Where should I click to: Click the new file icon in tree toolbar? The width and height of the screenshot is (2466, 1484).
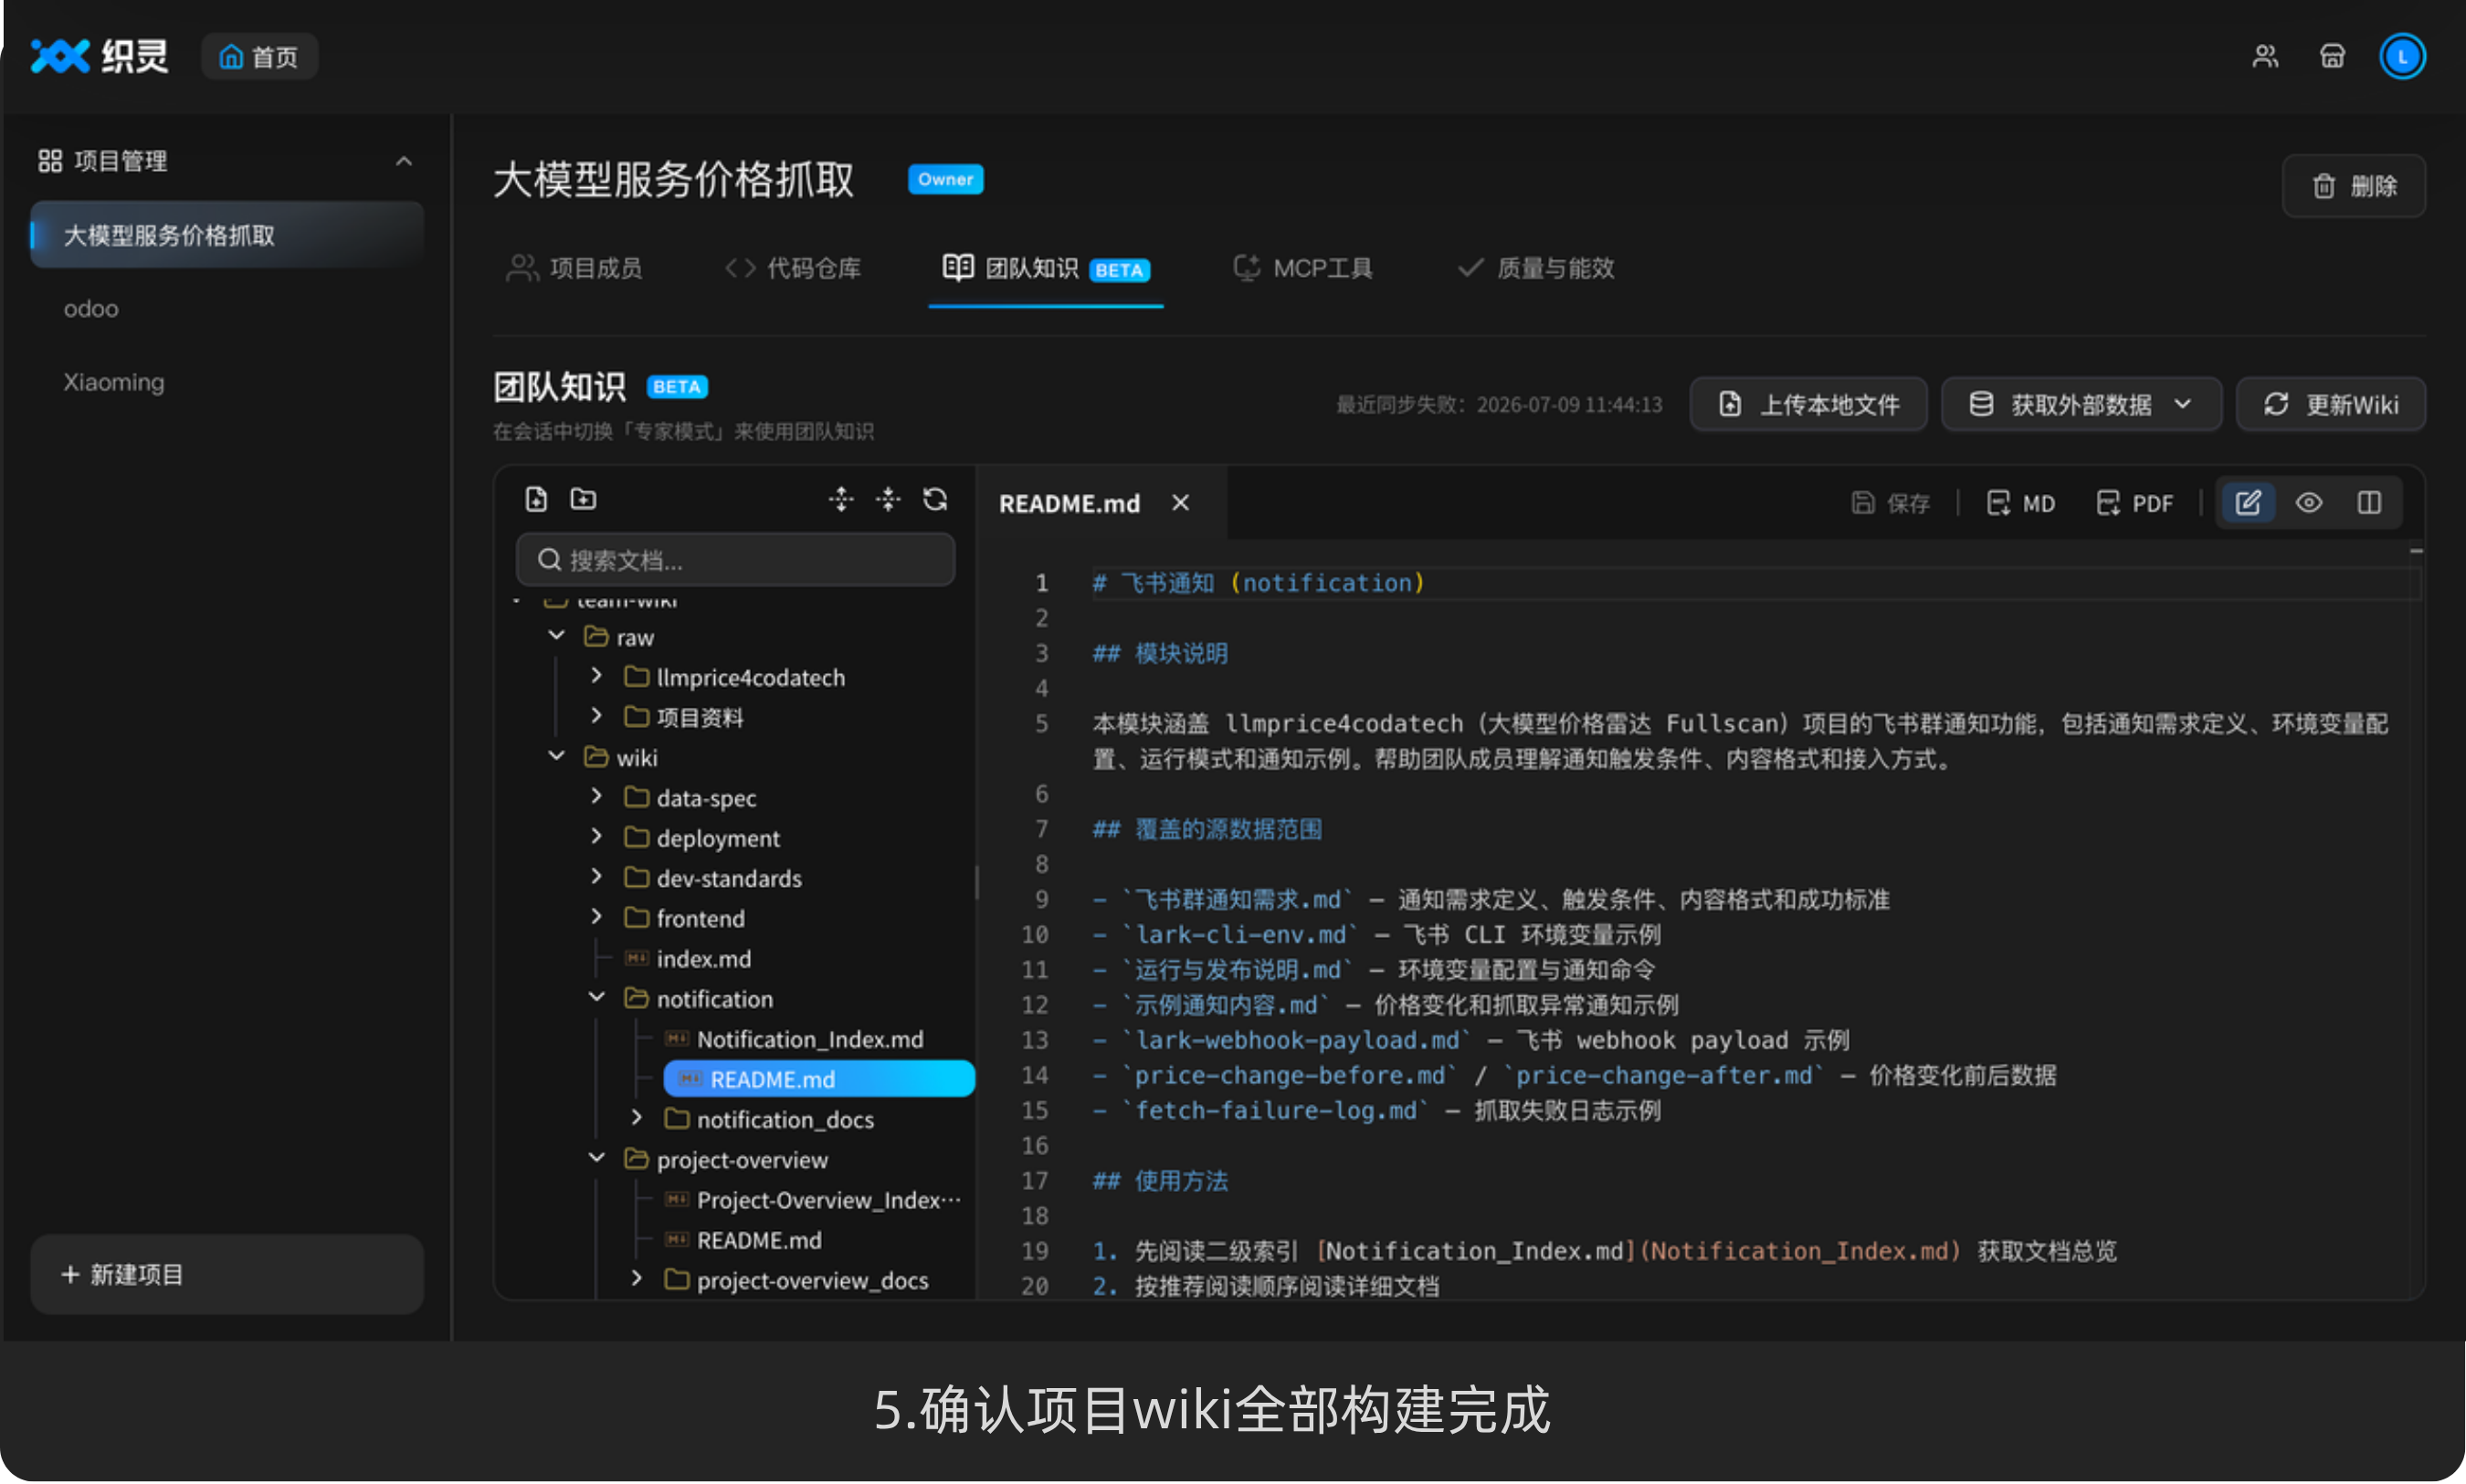coord(536,499)
